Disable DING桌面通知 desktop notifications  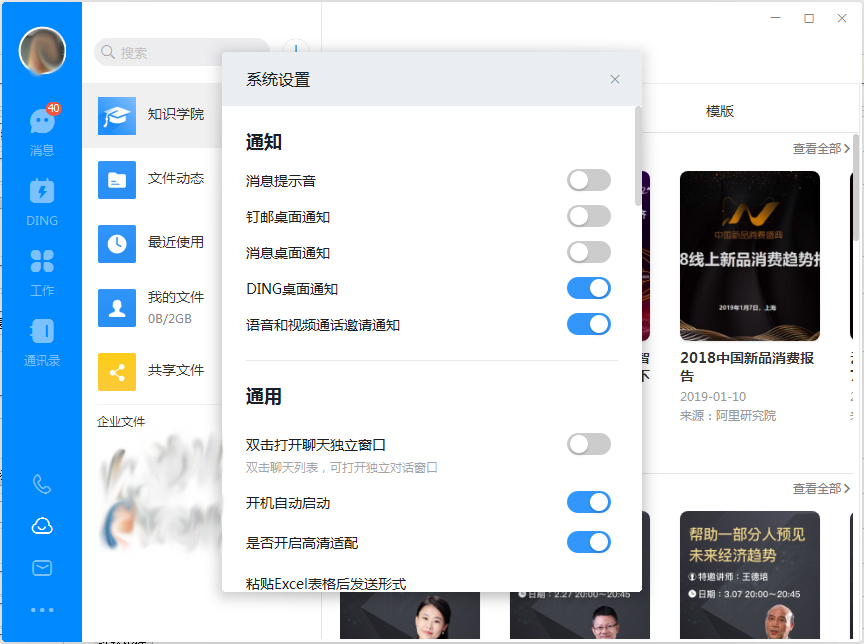589,288
